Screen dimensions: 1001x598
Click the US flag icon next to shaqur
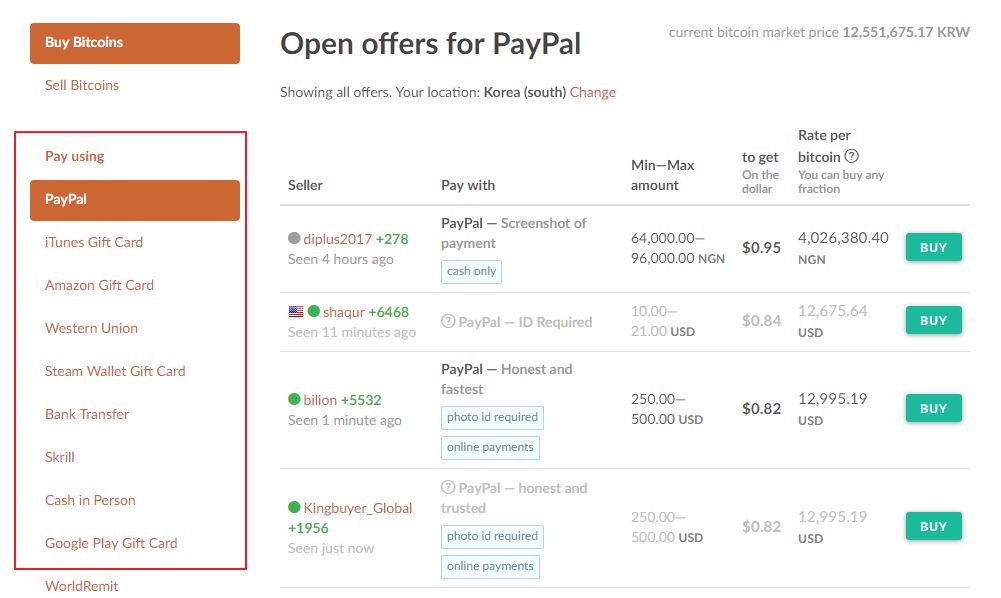[x=296, y=311]
